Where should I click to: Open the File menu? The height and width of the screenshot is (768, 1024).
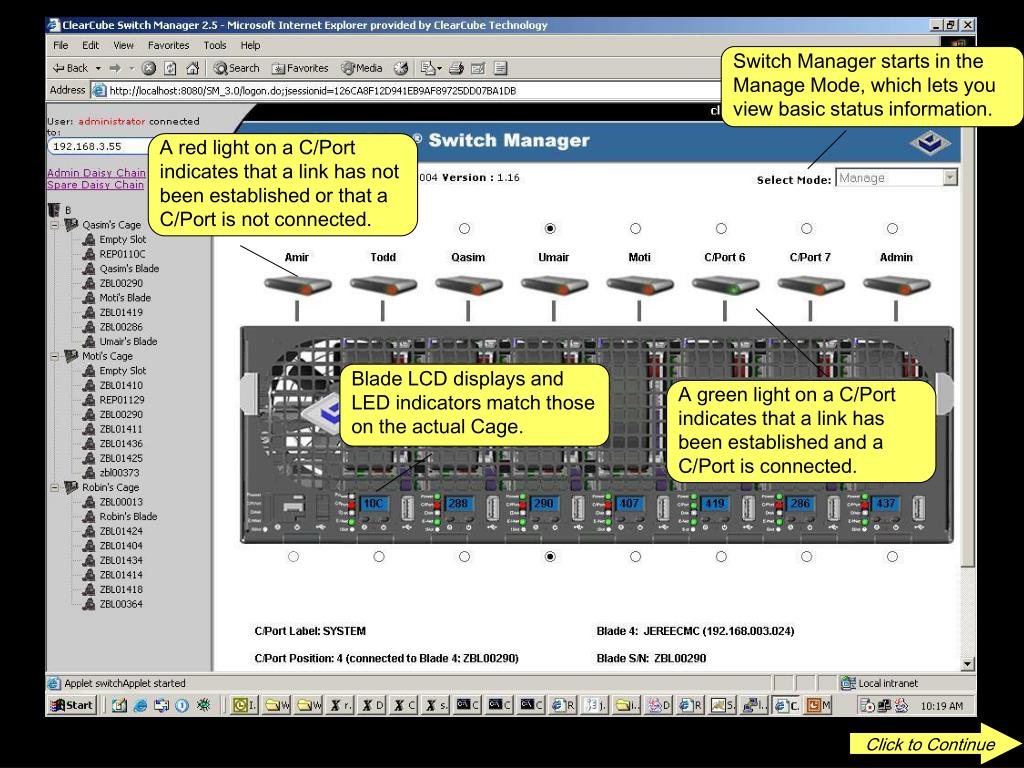click(61, 45)
